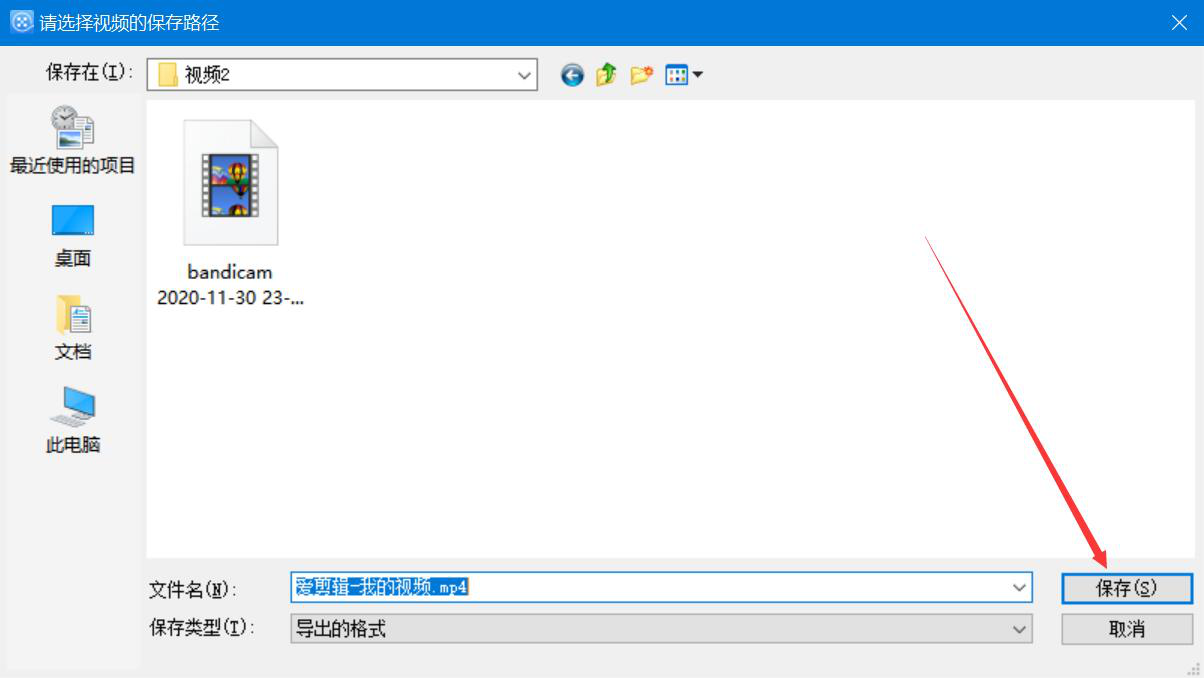This screenshot has height=678, width=1204.
Task: Open the Documents sidebar location
Action: (x=72, y=329)
